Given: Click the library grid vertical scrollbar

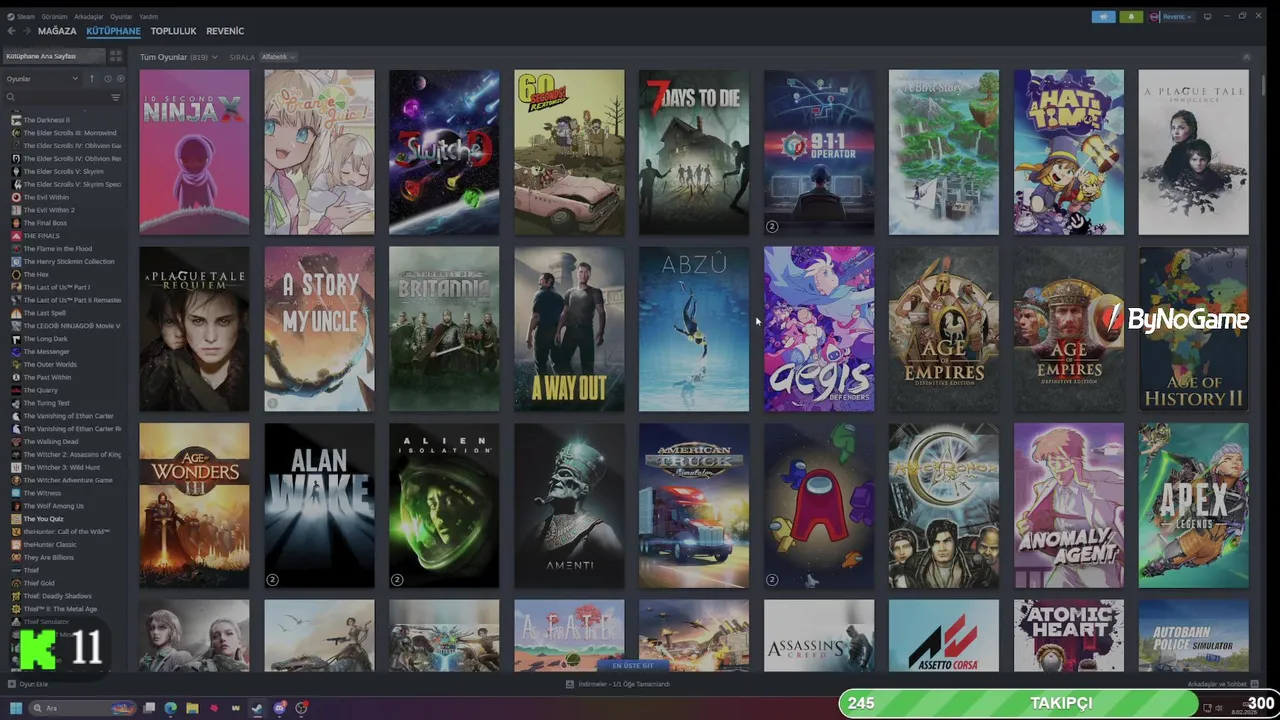Looking at the screenshot, I should (x=1264, y=85).
